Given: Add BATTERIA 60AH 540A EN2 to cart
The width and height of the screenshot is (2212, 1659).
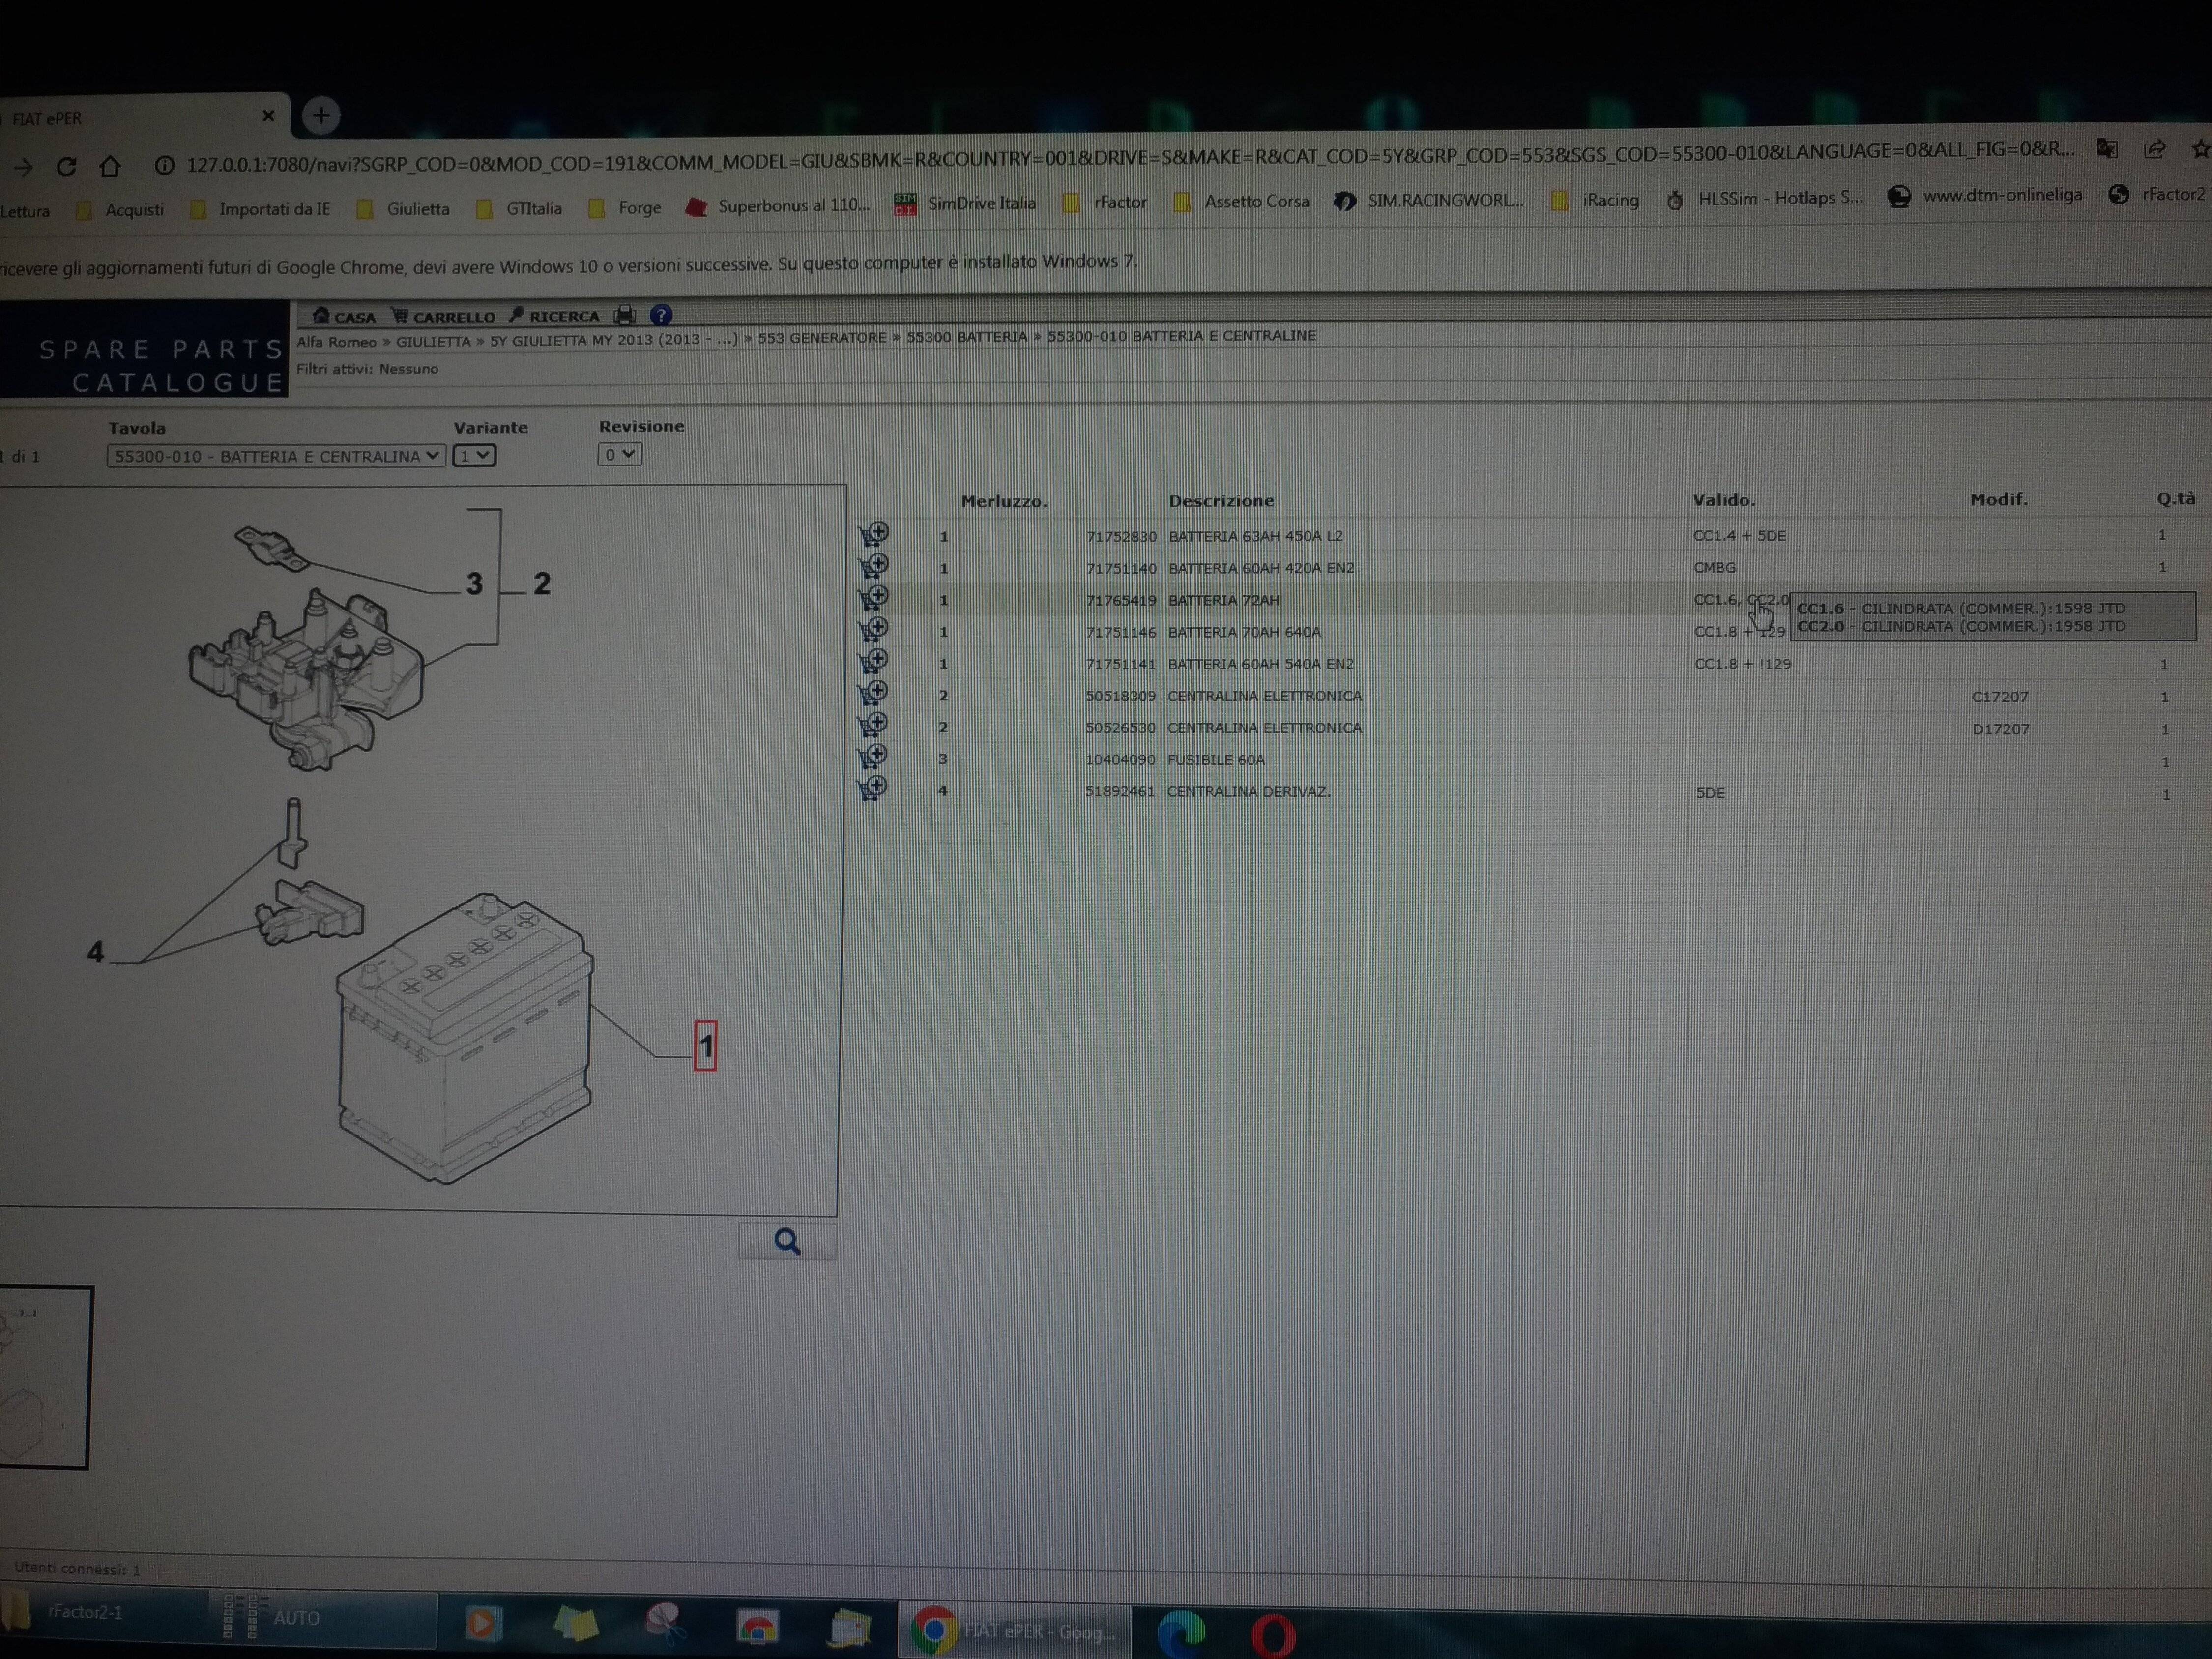Looking at the screenshot, I should [x=873, y=661].
